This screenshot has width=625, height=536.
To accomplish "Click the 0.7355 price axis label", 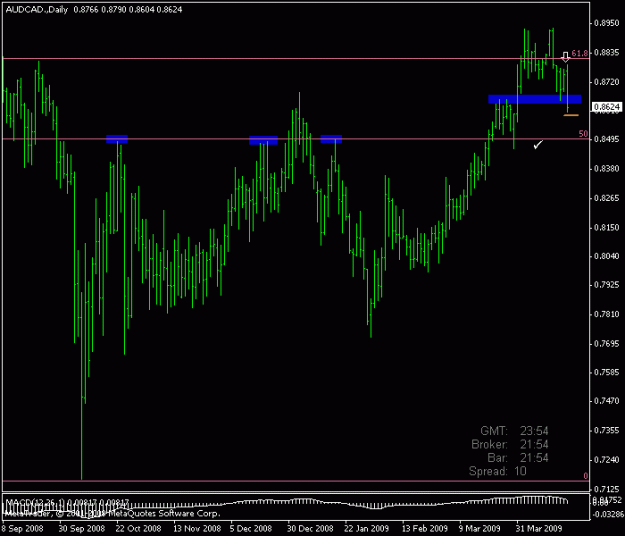I will tap(607, 430).
